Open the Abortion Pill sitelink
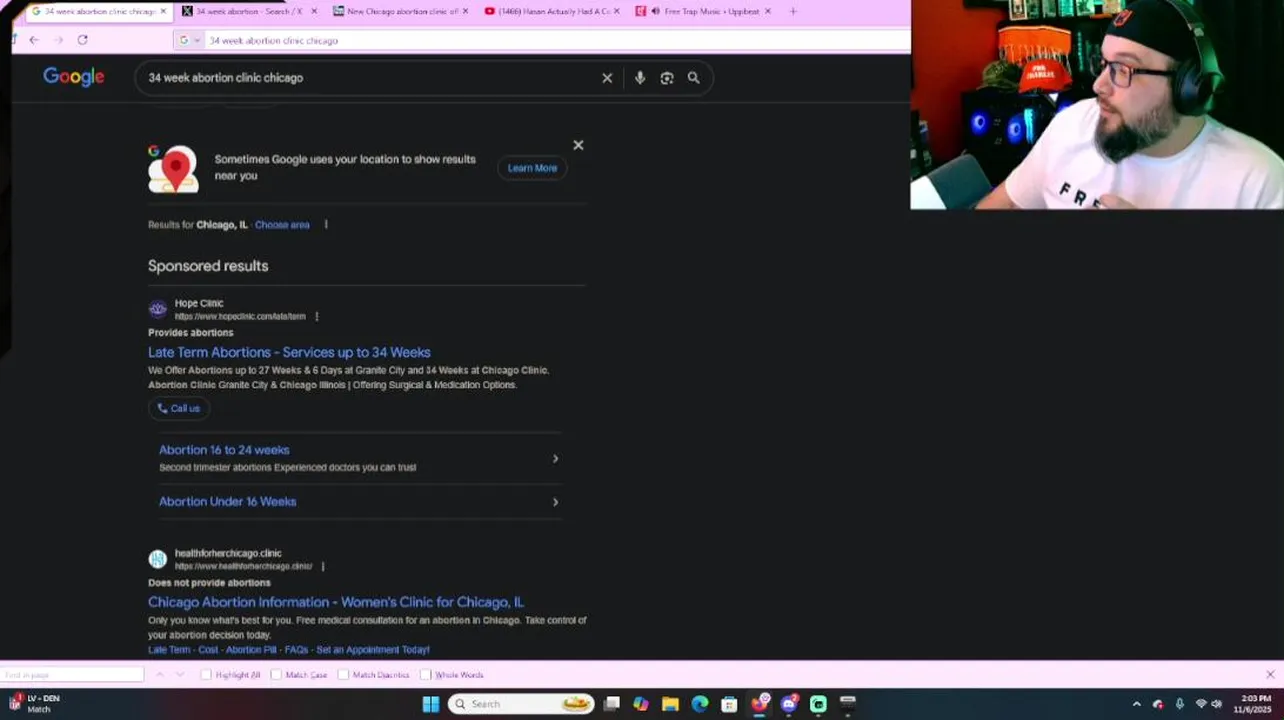The height and width of the screenshot is (720, 1284). pyautogui.click(x=249, y=650)
